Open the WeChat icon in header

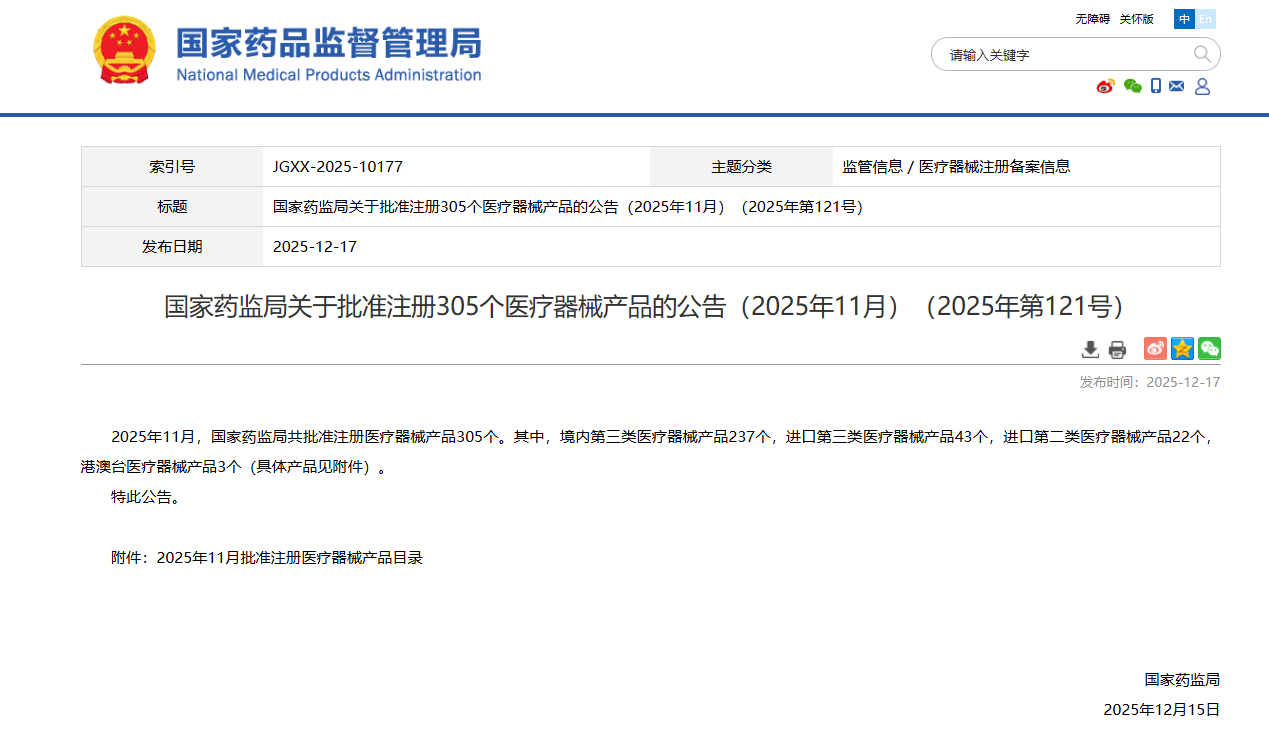pos(1132,87)
